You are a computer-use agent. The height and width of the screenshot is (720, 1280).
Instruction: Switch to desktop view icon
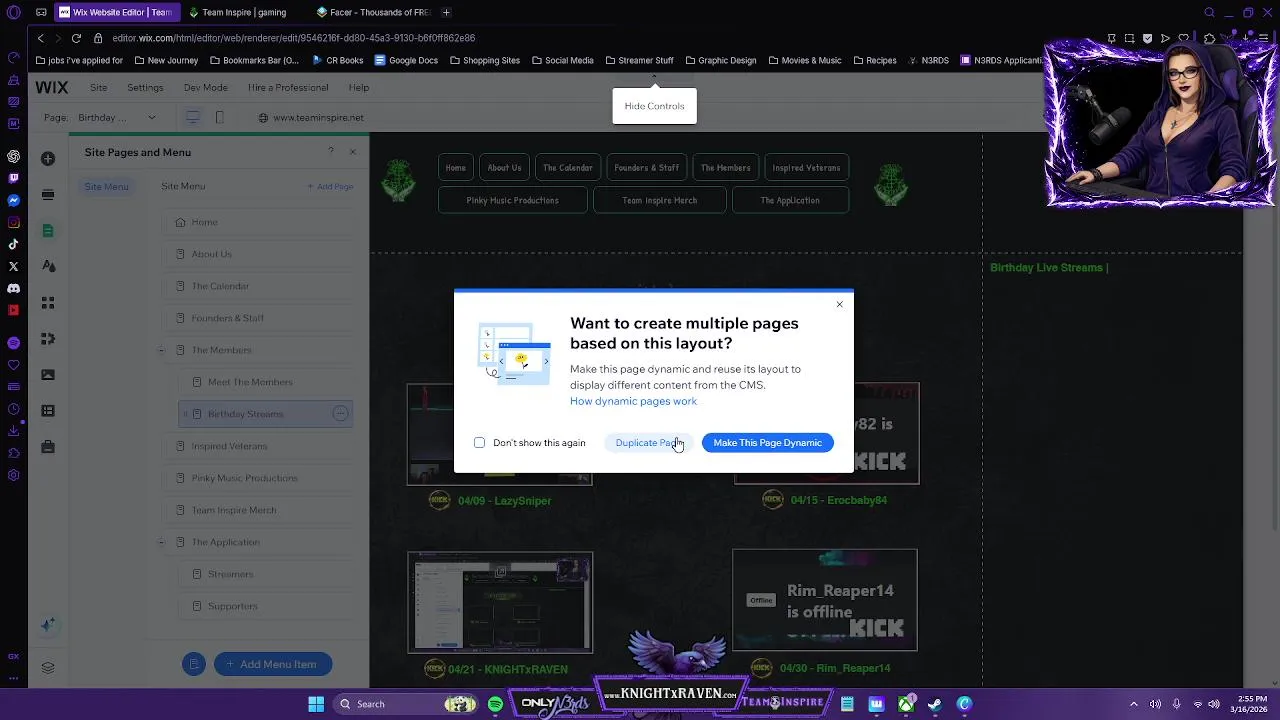point(193,117)
